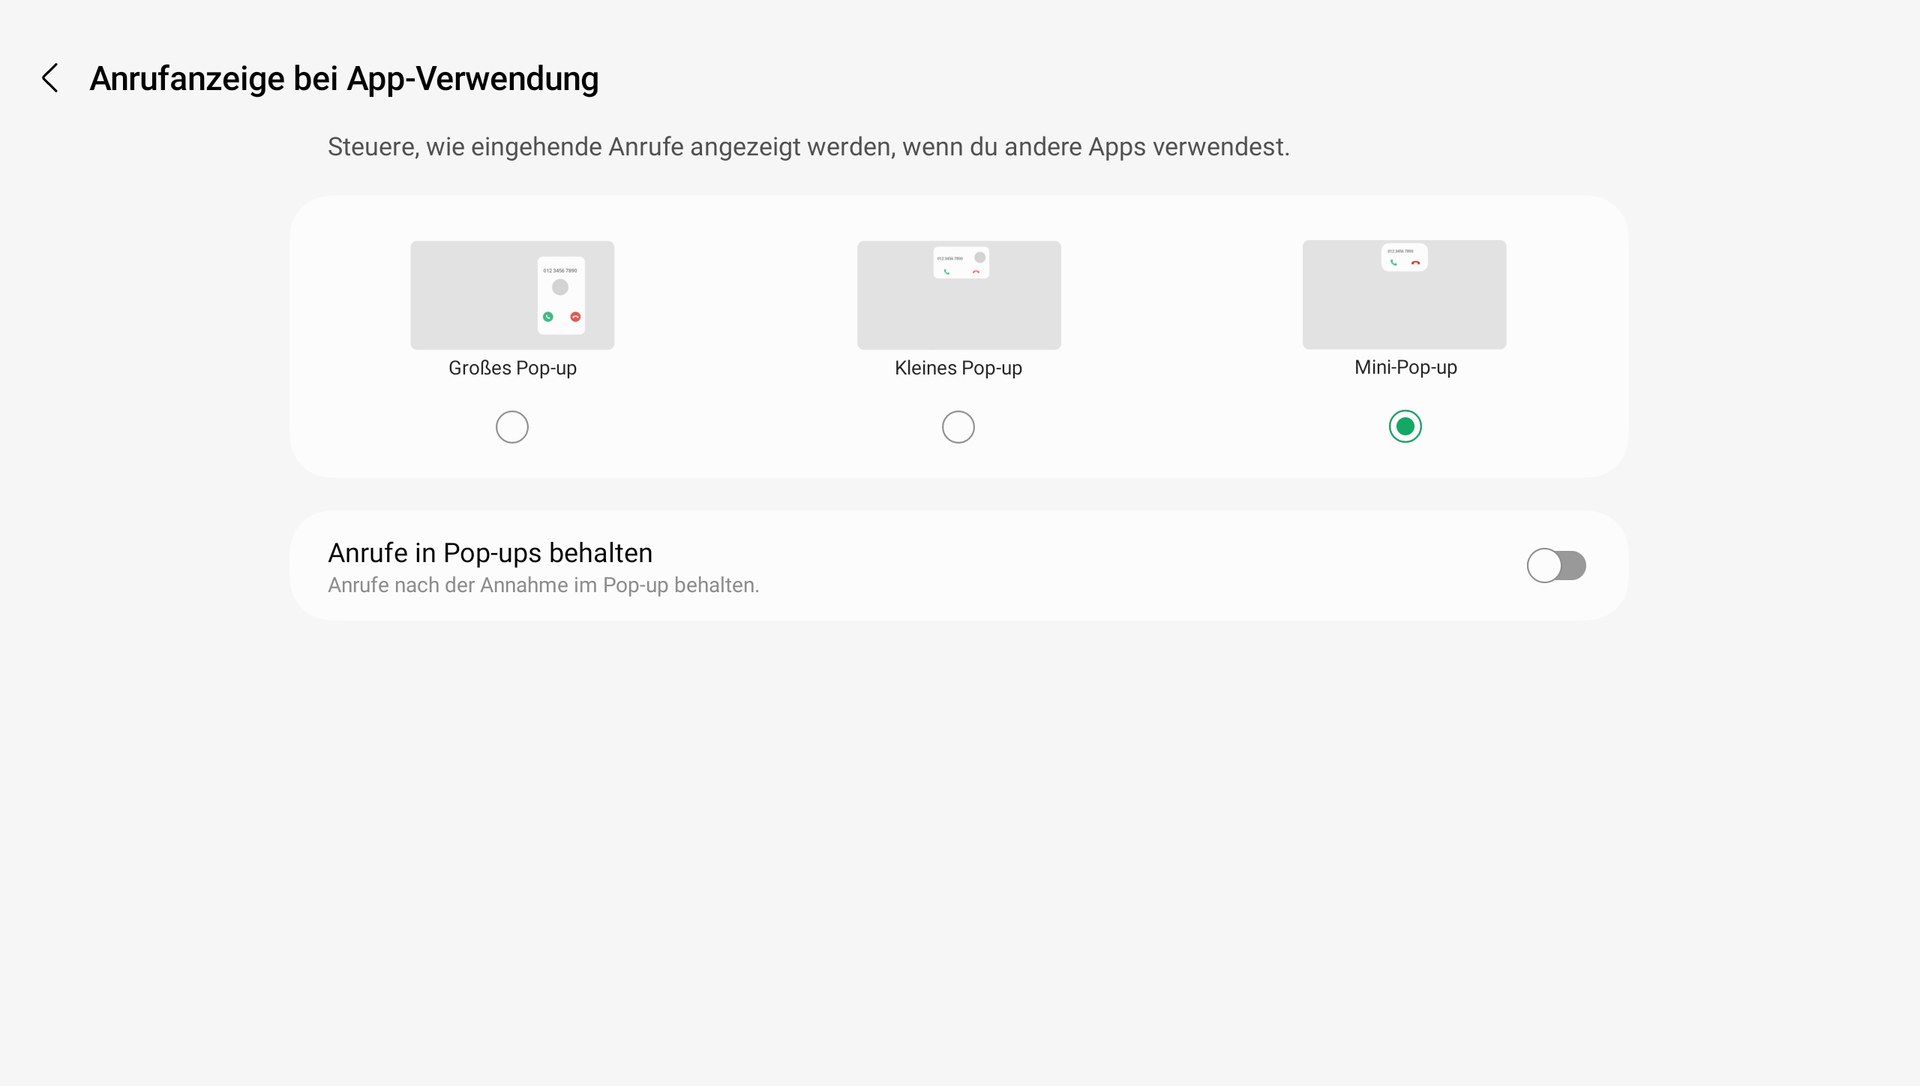This screenshot has width=1920, height=1086.
Task: Click the "Anrufanzeige bei App-Verwendung" page title
Action: click(344, 78)
